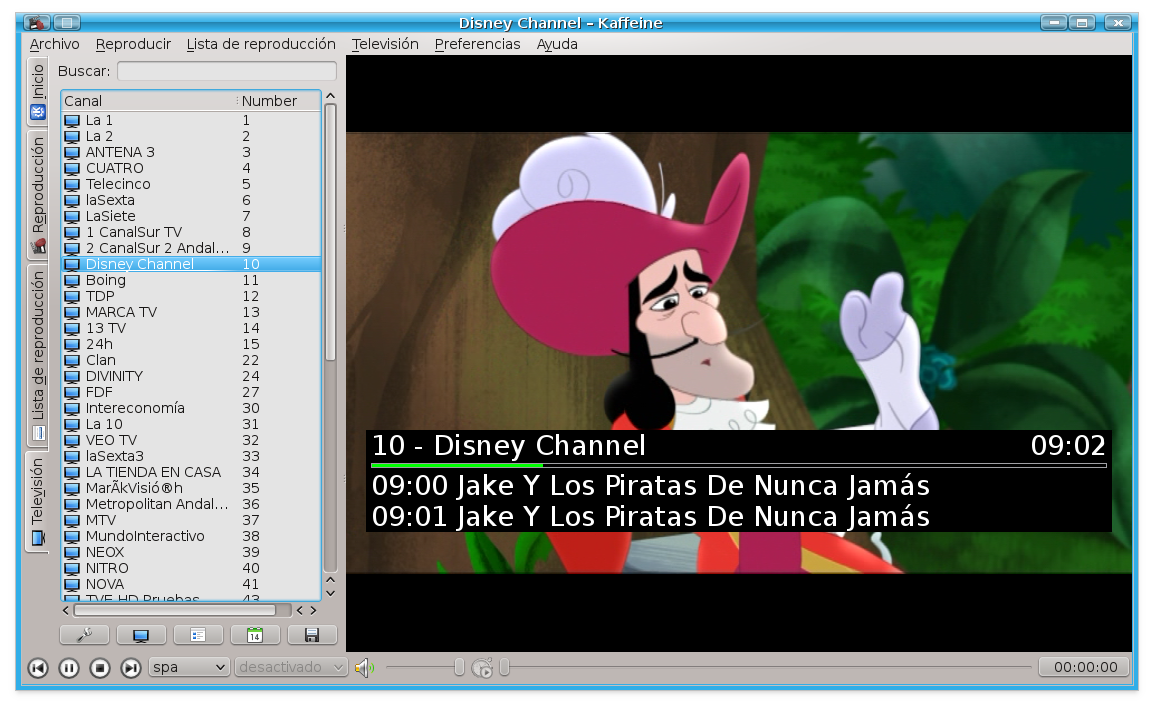This screenshot has width=1154, height=709.
Task: Switch to the Televisión side tab
Action: [38, 501]
